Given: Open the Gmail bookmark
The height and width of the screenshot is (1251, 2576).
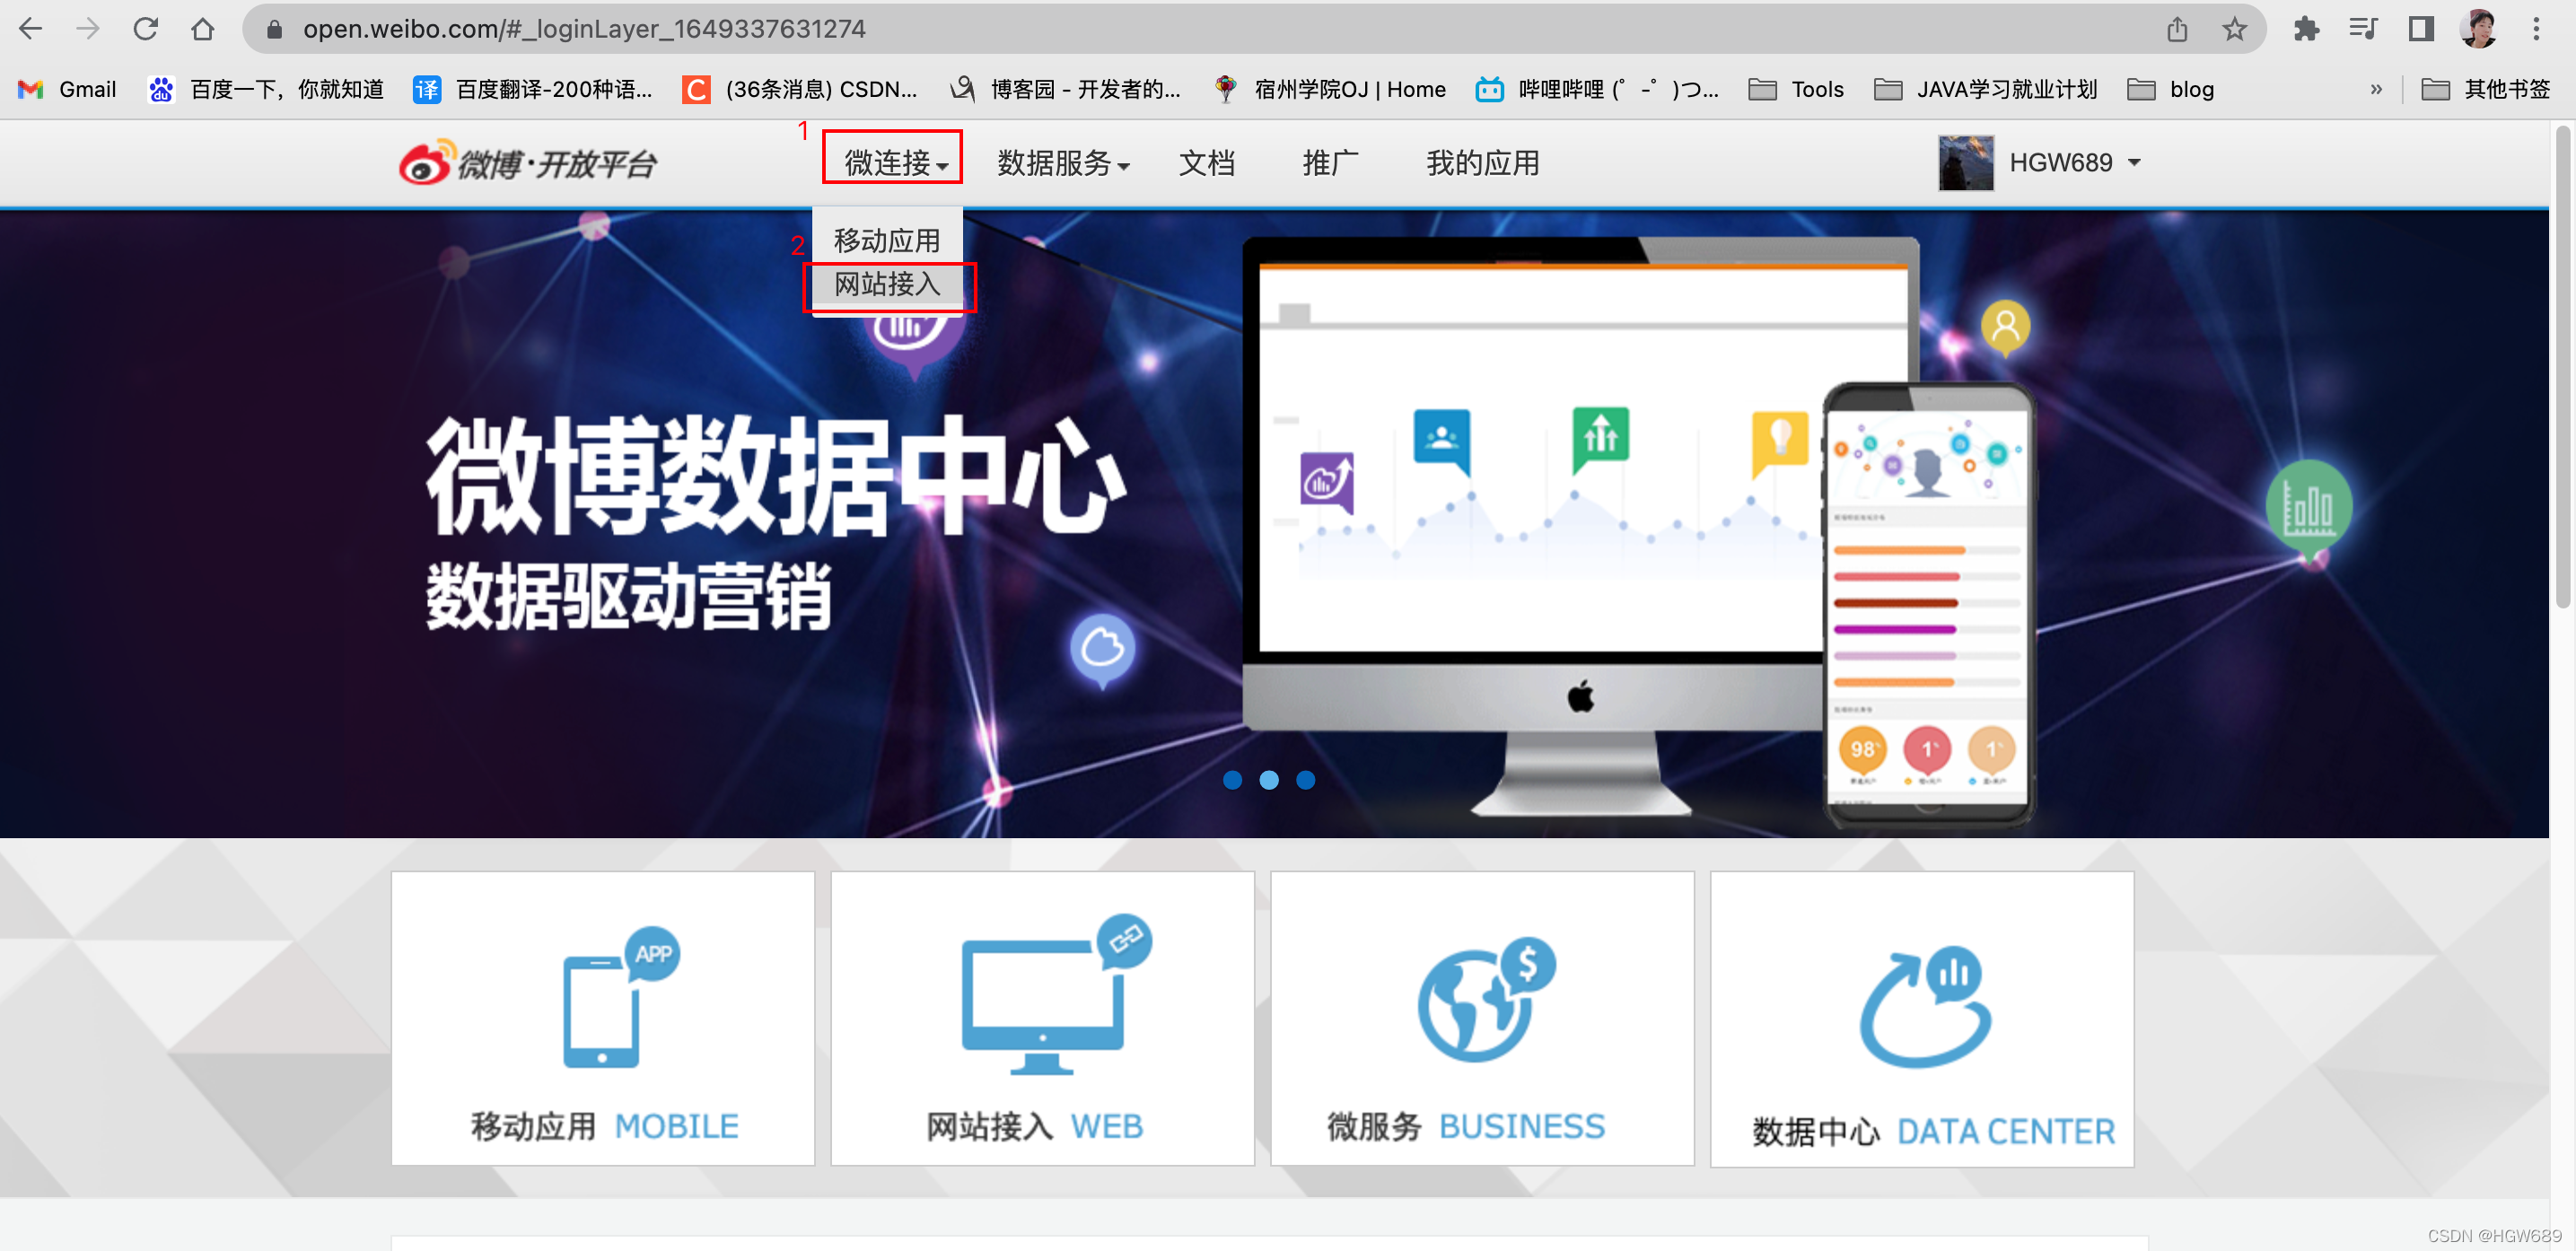Looking at the screenshot, I should [x=67, y=89].
